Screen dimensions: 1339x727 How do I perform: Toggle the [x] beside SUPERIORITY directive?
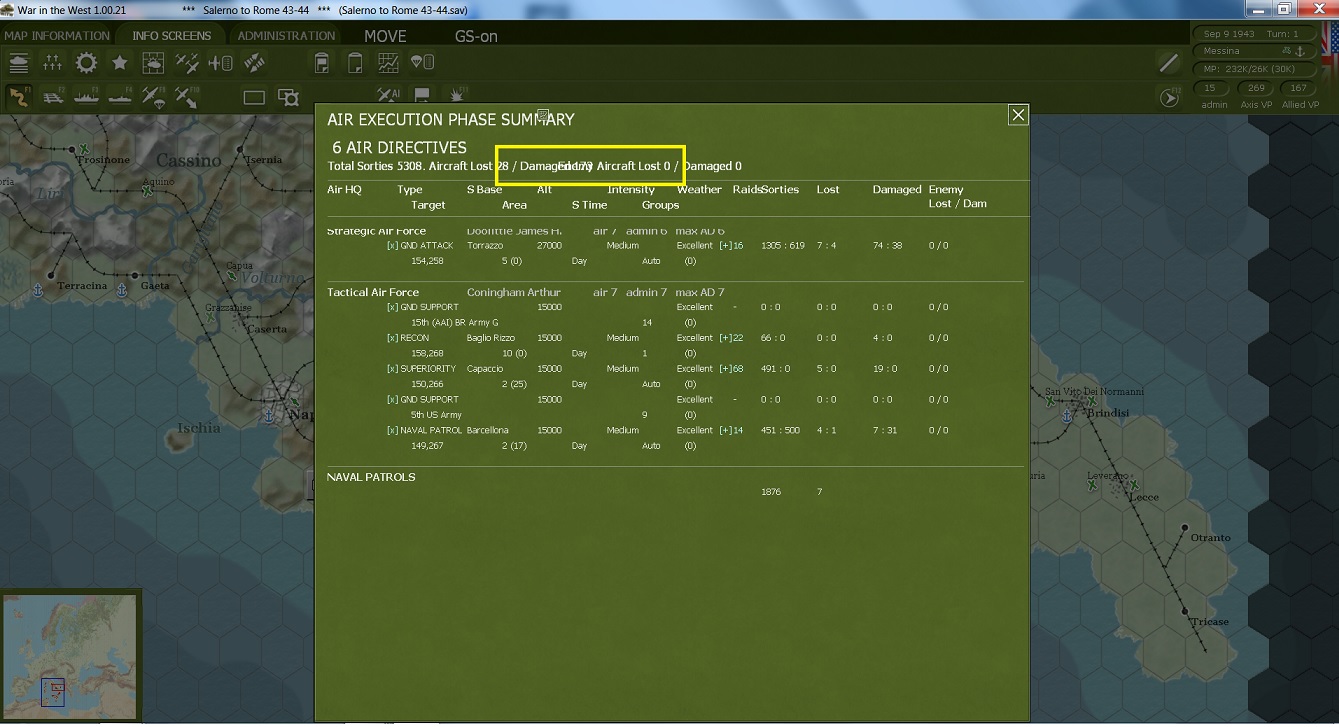pos(392,368)
